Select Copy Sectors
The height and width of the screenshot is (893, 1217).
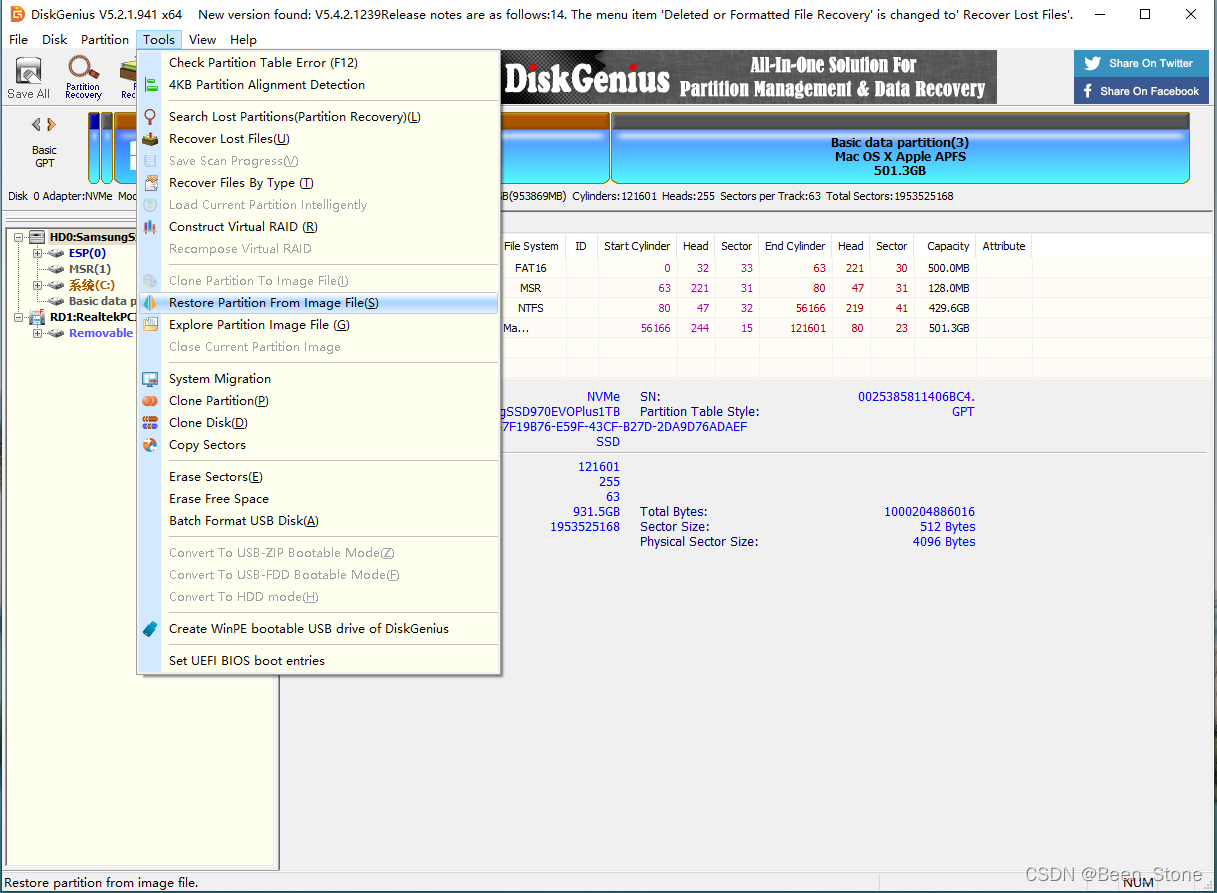(318, 445)
